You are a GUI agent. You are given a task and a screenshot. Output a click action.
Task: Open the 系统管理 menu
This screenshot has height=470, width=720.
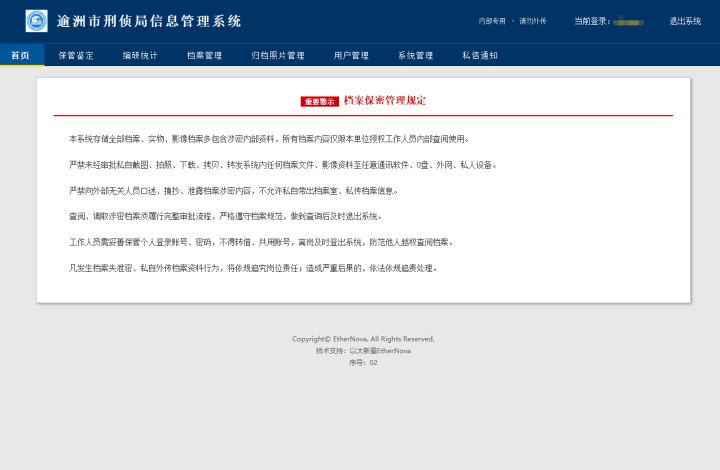coord(416,56)
